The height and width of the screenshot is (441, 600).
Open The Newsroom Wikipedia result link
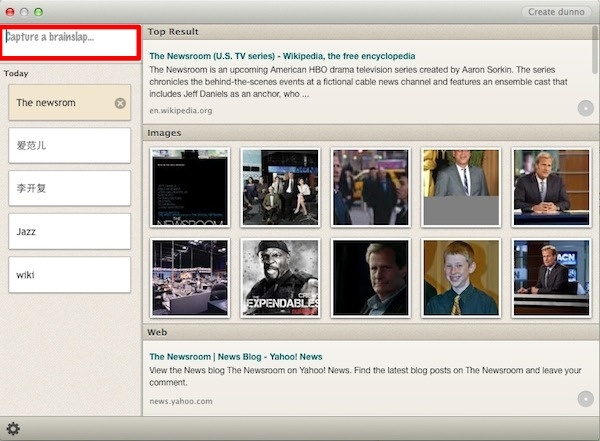281,56
